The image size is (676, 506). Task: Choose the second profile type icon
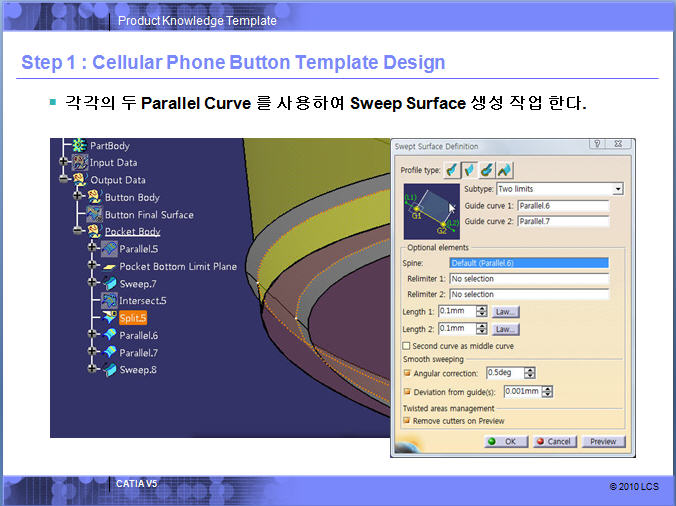click(x=468, y=169)
